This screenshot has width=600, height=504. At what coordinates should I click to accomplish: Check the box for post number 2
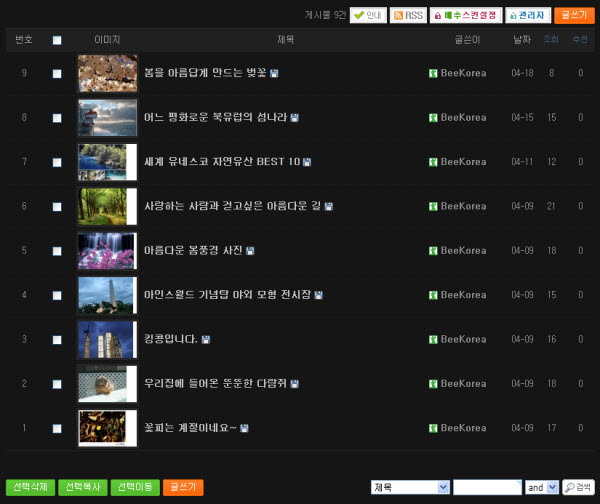[57, 384]
